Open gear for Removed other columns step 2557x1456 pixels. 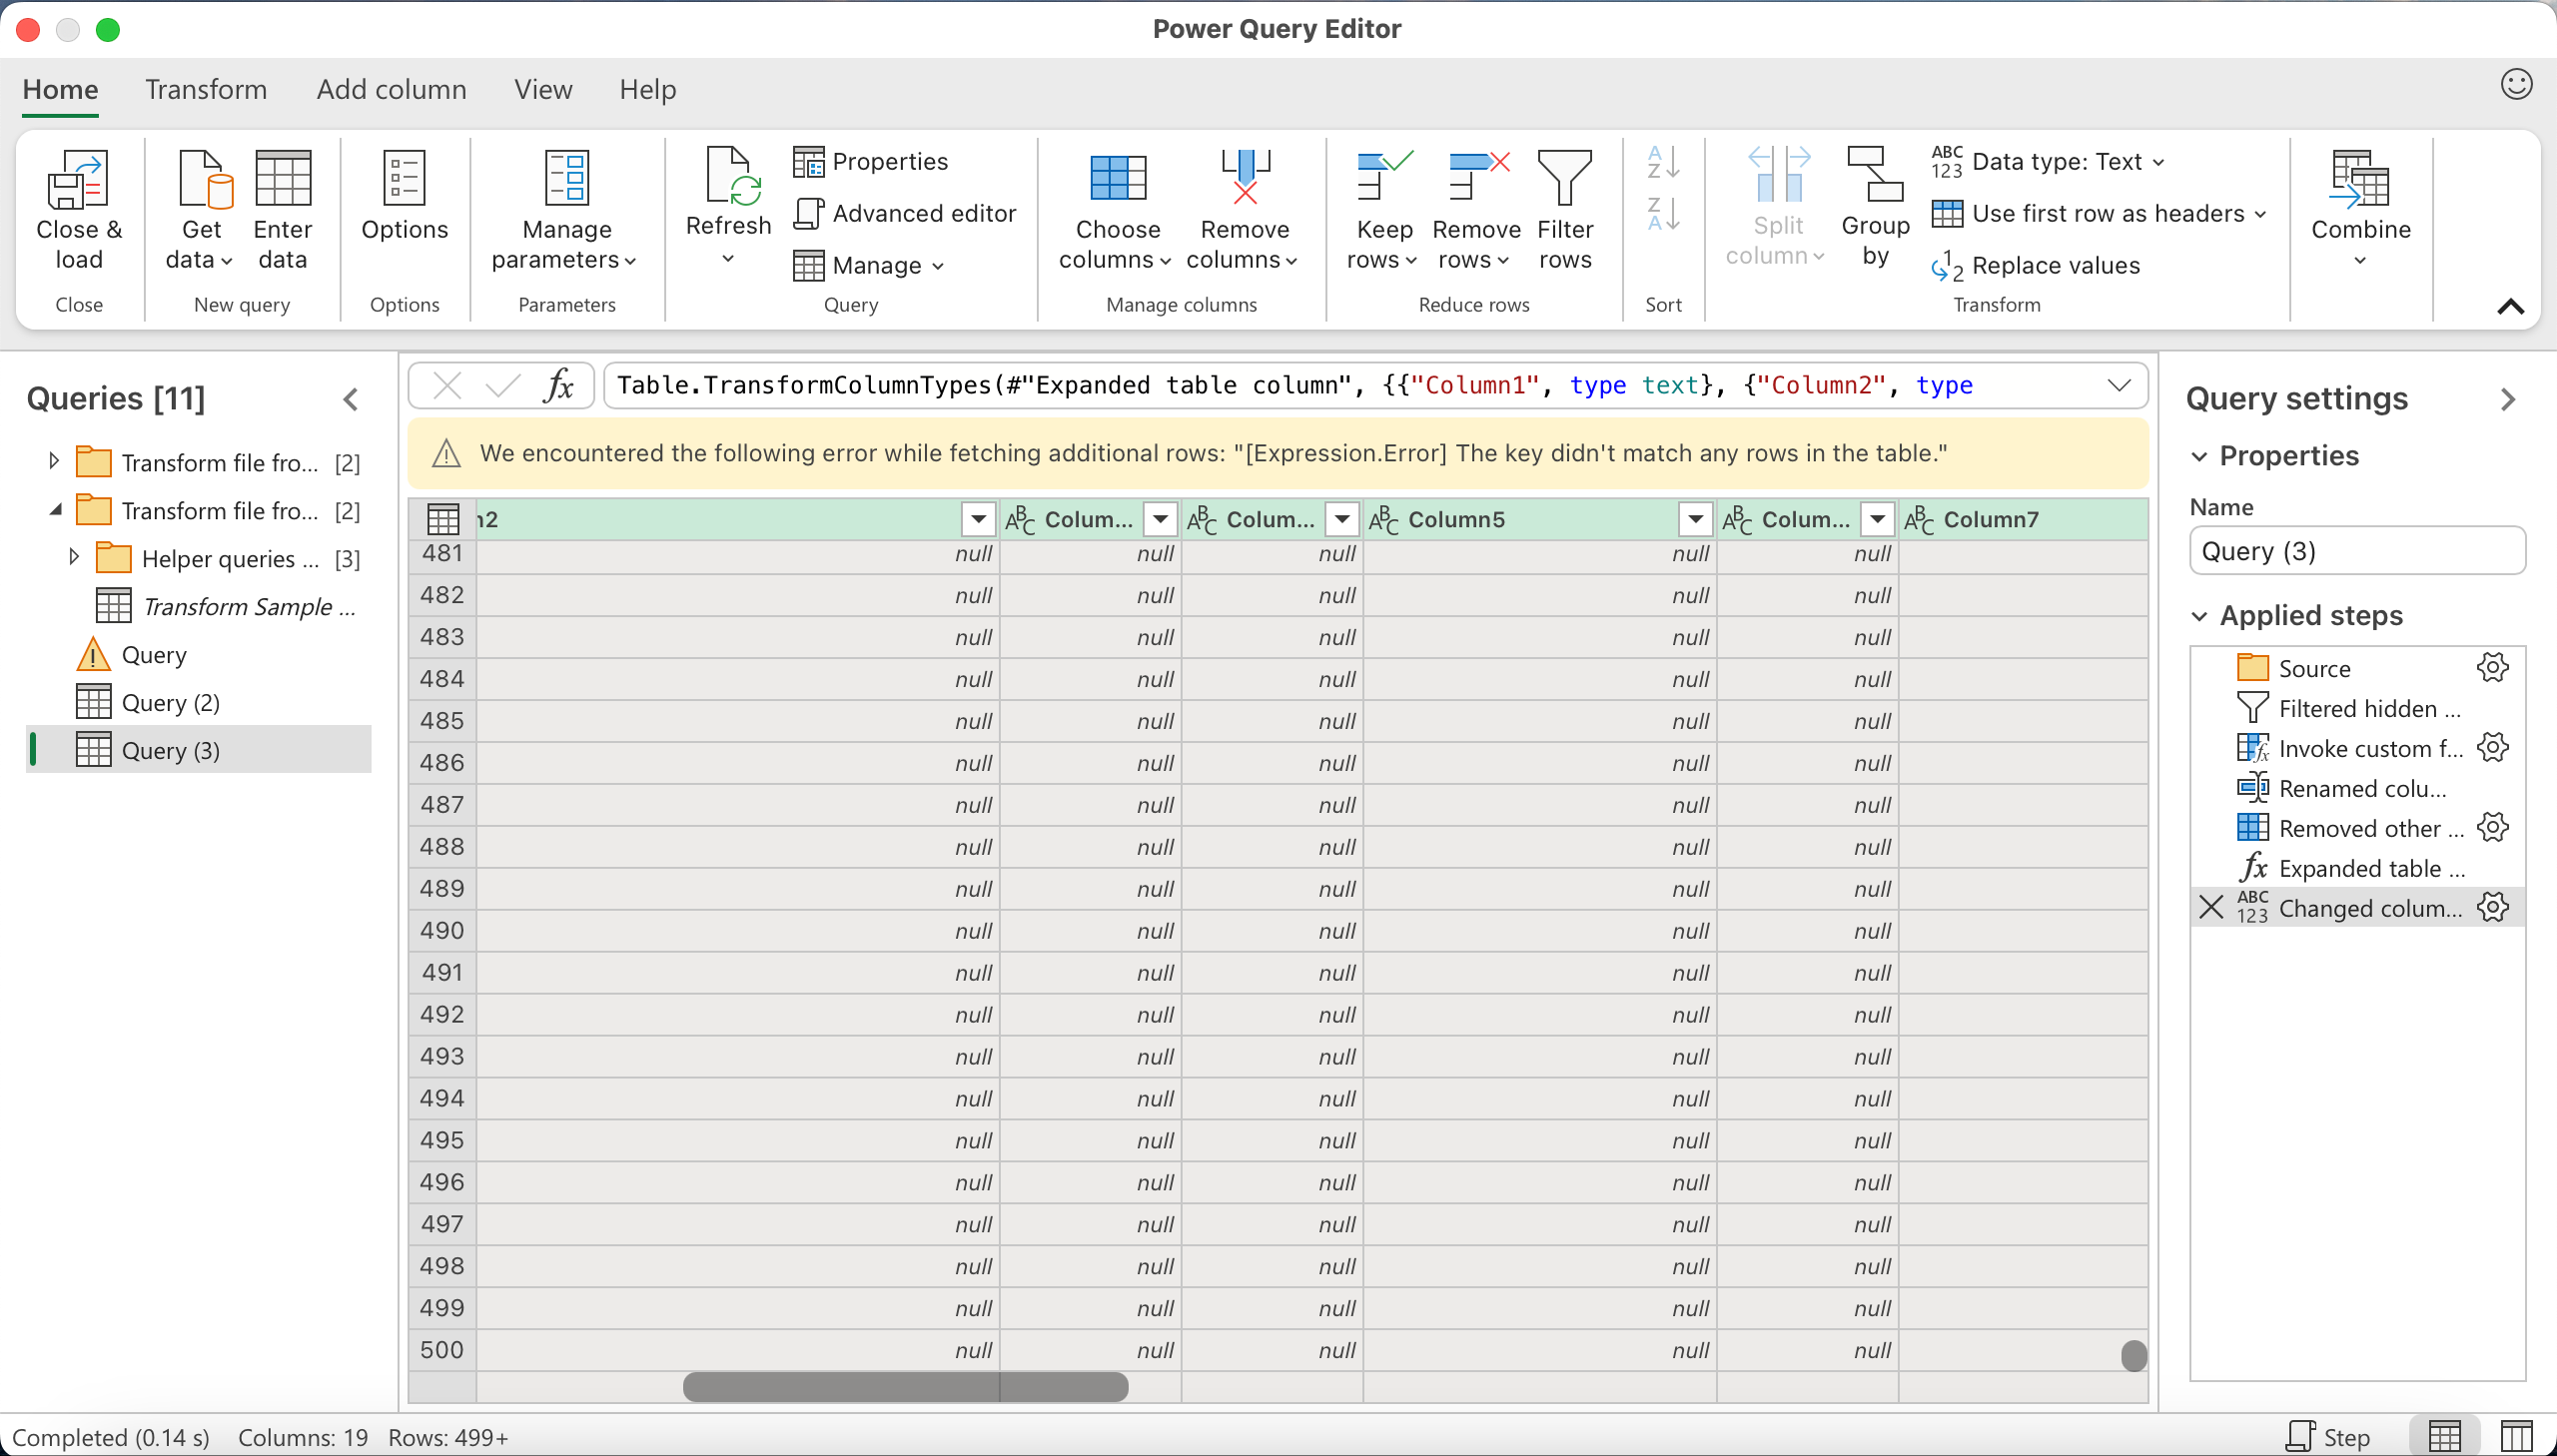click(2492, 827)
